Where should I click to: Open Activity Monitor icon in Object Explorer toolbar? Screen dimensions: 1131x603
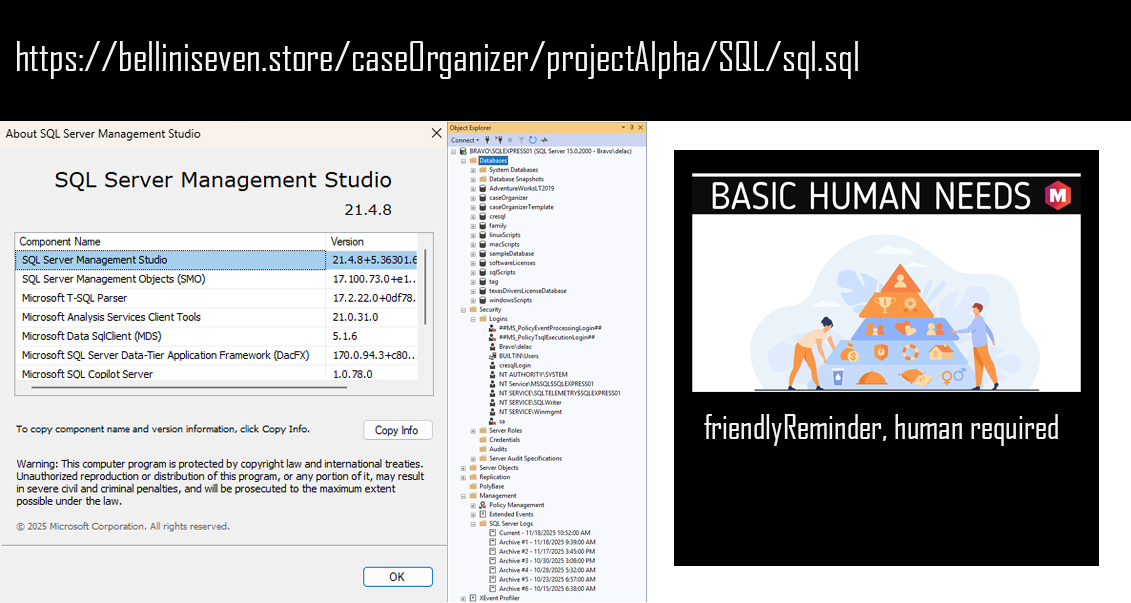tap(543, 140)
